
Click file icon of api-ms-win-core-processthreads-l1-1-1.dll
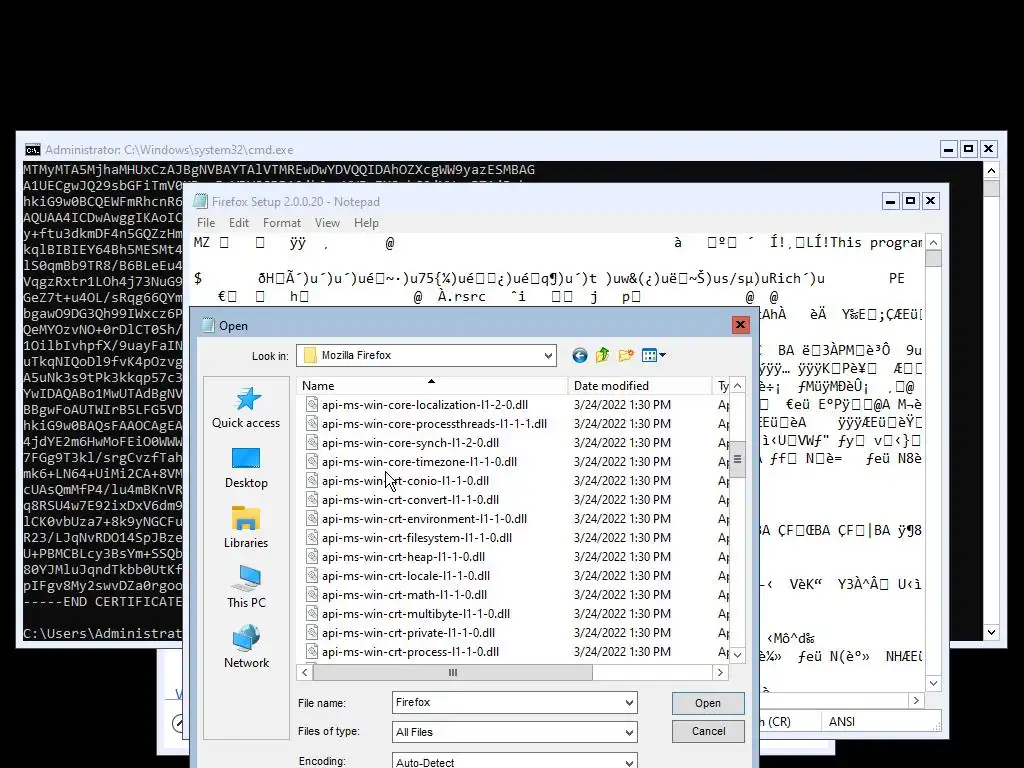coord(312,424)
